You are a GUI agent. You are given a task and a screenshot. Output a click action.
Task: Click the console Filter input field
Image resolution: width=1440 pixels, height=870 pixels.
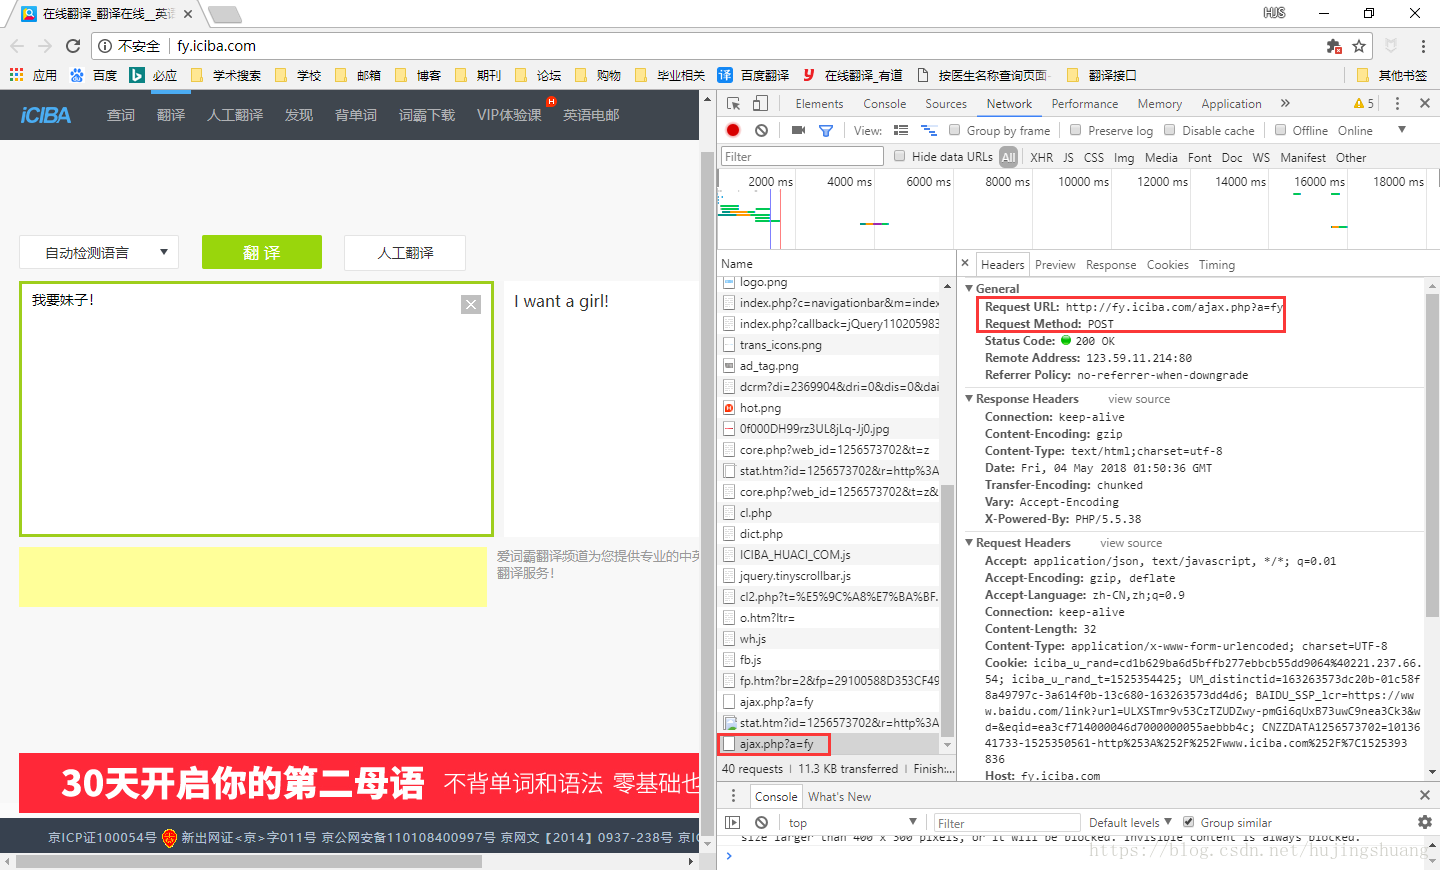click(x=1006, y=823)
